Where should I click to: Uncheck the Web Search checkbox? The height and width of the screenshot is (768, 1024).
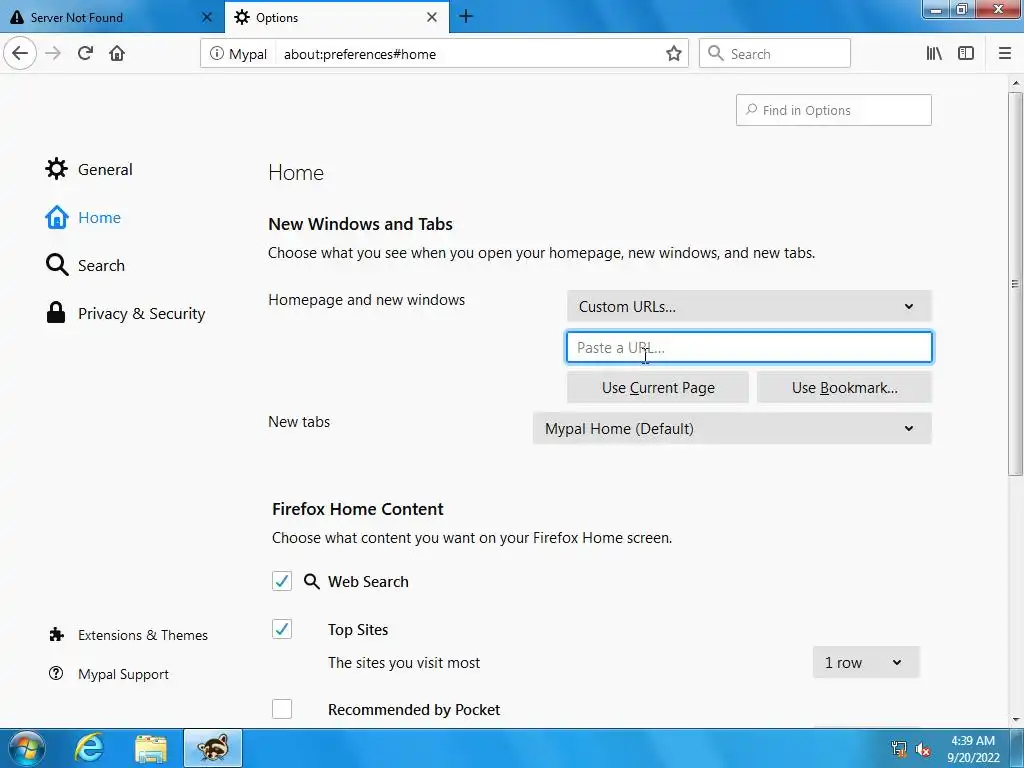(282, 581)
